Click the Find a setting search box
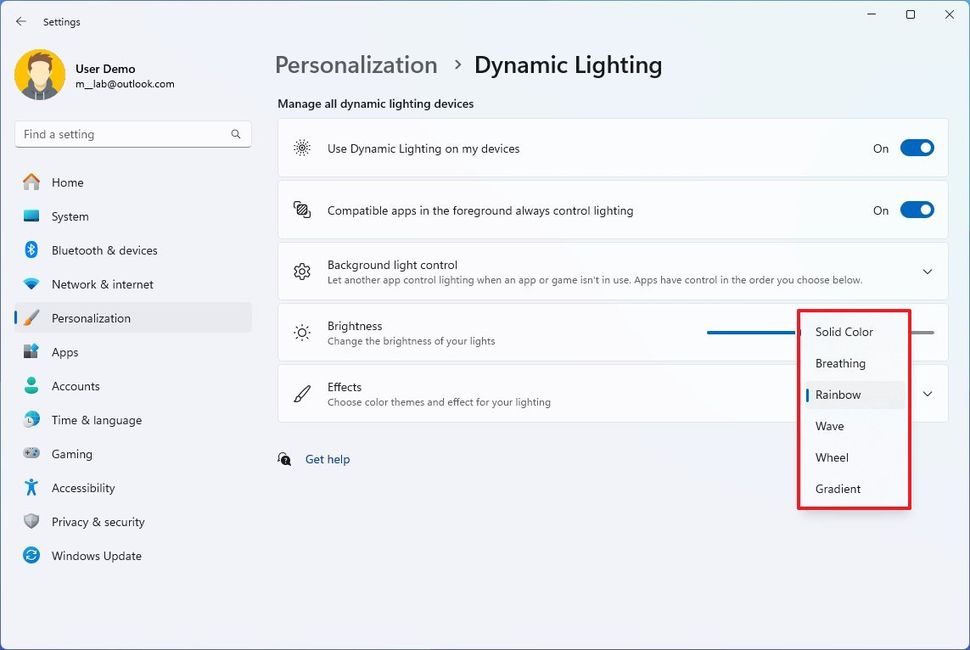Viewport: 970px width, 650px height. click(x=125, y=134)
